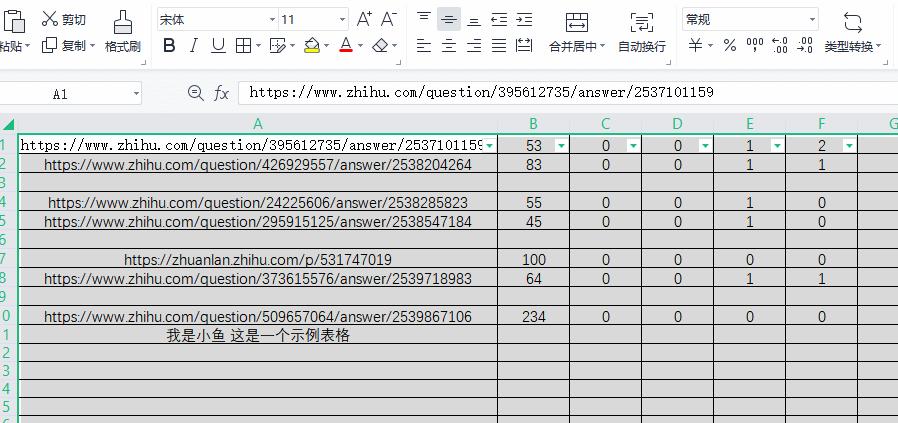Viewport: 898px width, 423px height.
Task: Expand Merge and Center (合并居中) dropdown arrow
Action: click(602, 46)
